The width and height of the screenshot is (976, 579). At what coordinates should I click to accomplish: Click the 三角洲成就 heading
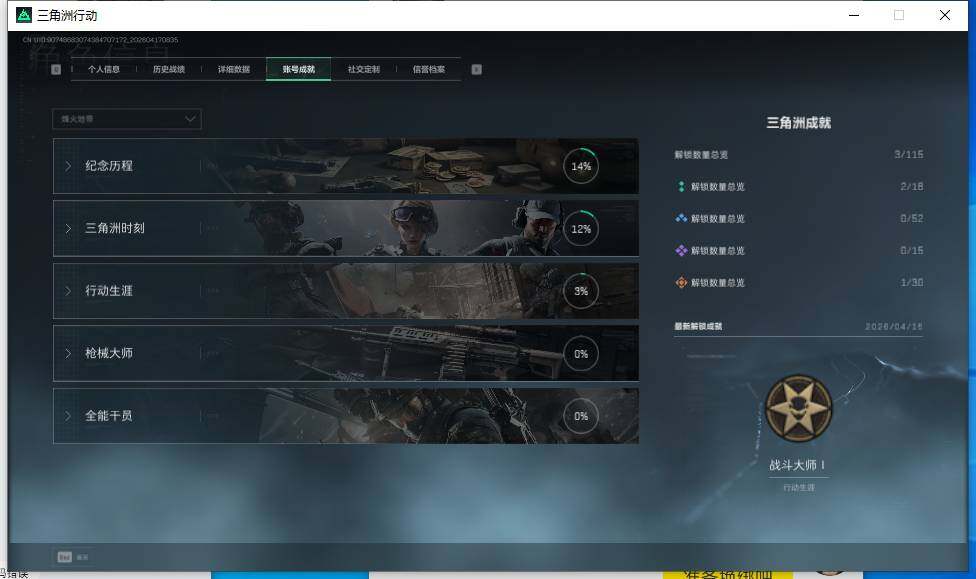point(799,123)
